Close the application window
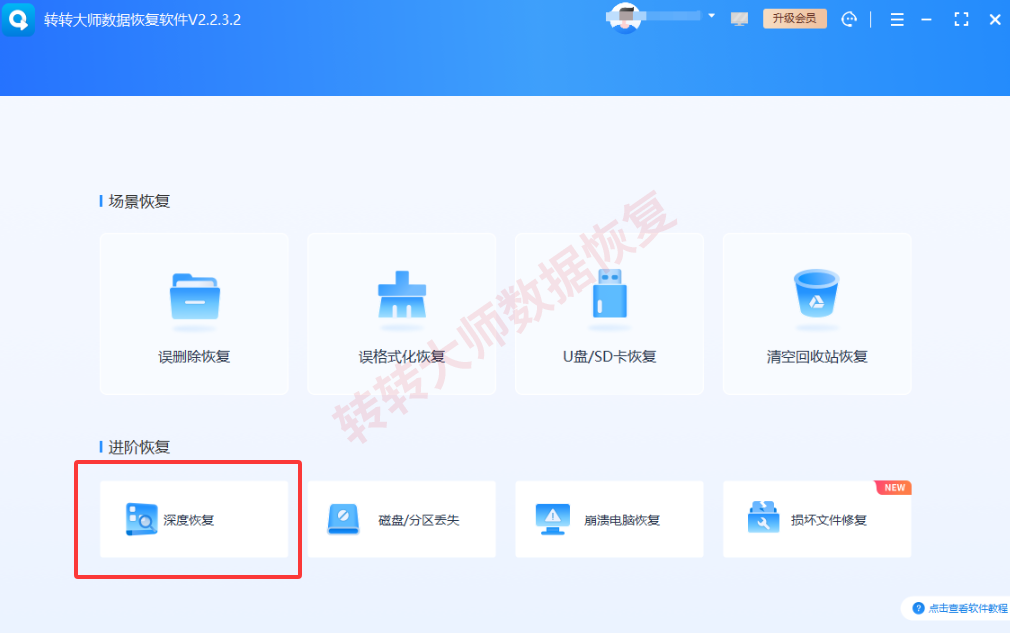 (995, 19)
